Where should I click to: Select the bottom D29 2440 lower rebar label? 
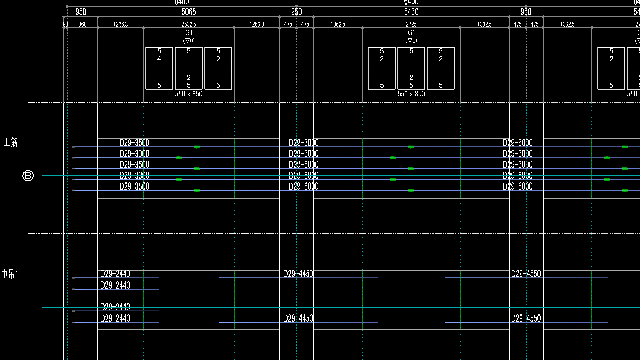coord(116,318)
